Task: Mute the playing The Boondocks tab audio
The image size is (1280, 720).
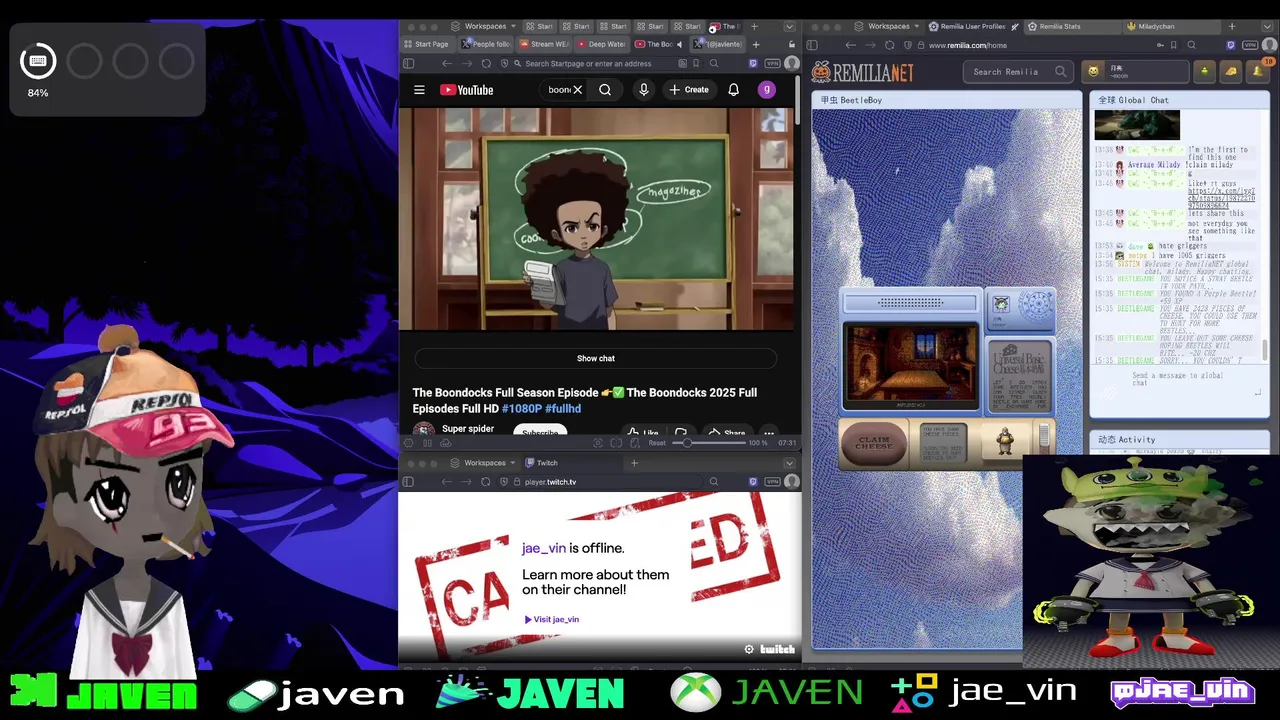Action: click(680, 44)
